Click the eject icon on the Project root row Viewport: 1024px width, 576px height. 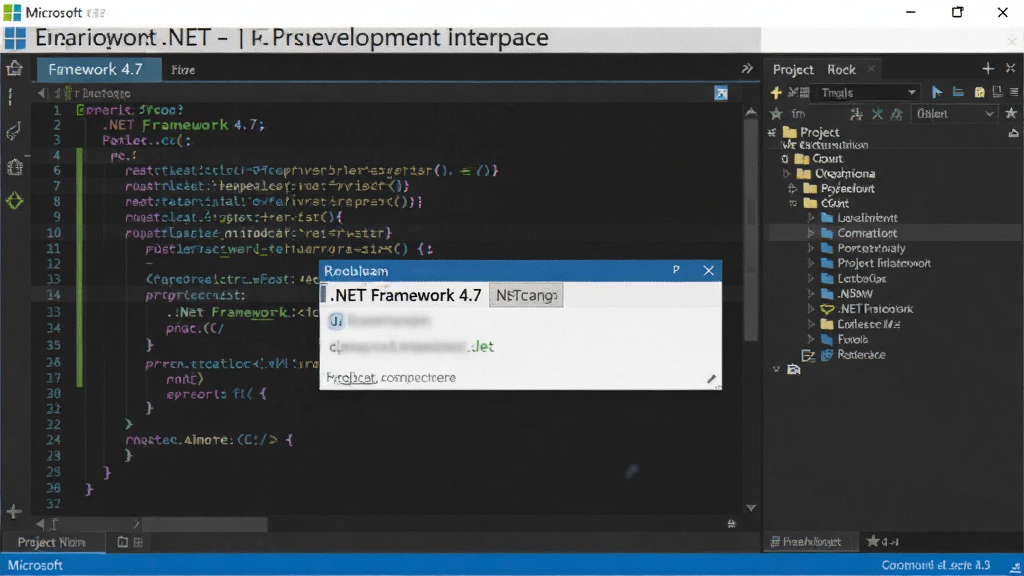pyautogui.click(x=1013, y=133)
